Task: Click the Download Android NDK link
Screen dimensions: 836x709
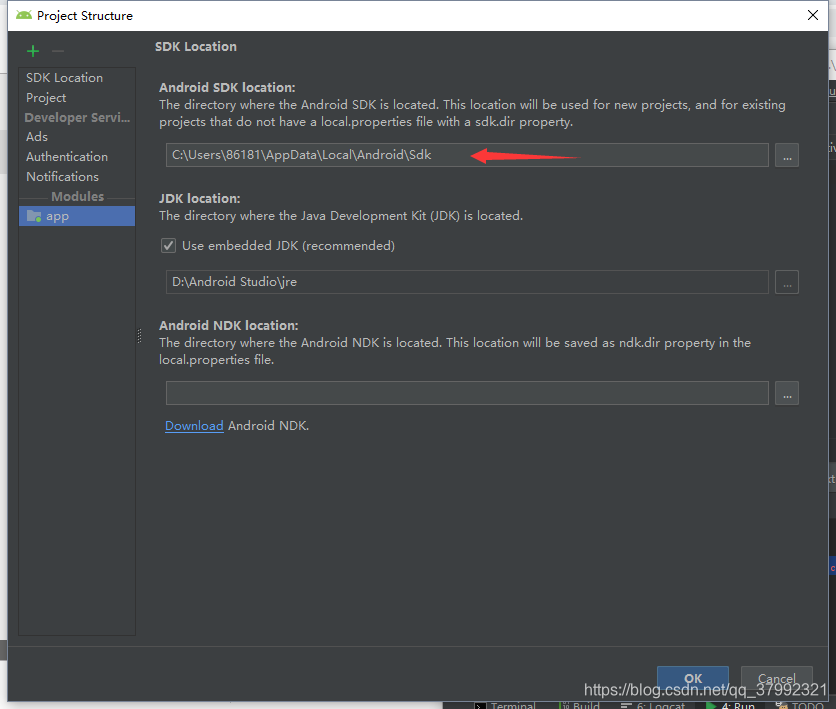Action: pos(194,426)
